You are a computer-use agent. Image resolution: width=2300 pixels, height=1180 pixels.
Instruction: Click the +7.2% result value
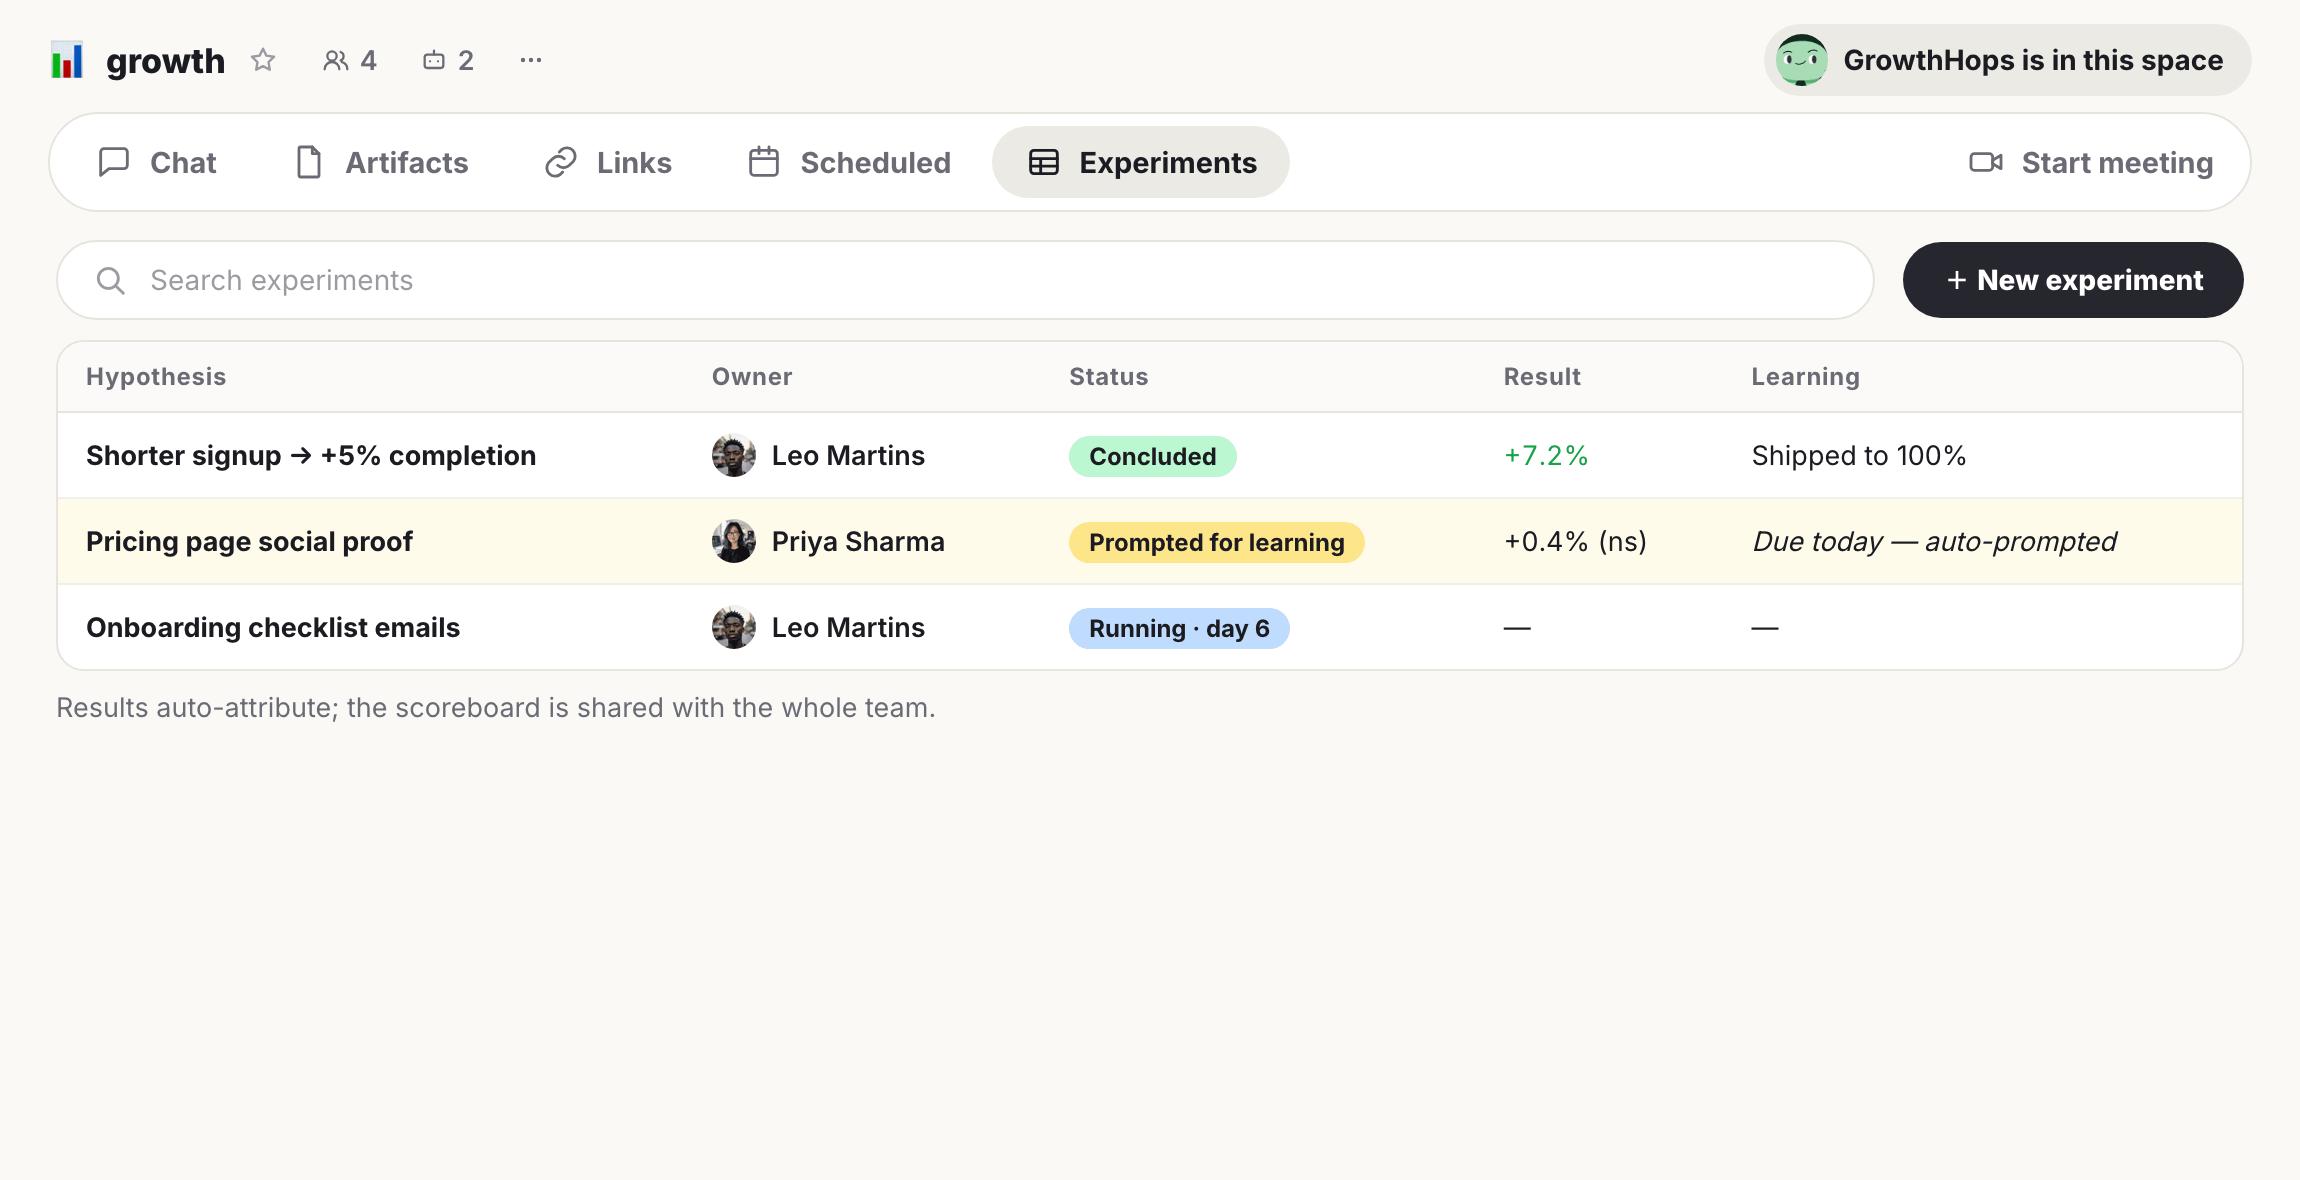tap(1546, 456)
